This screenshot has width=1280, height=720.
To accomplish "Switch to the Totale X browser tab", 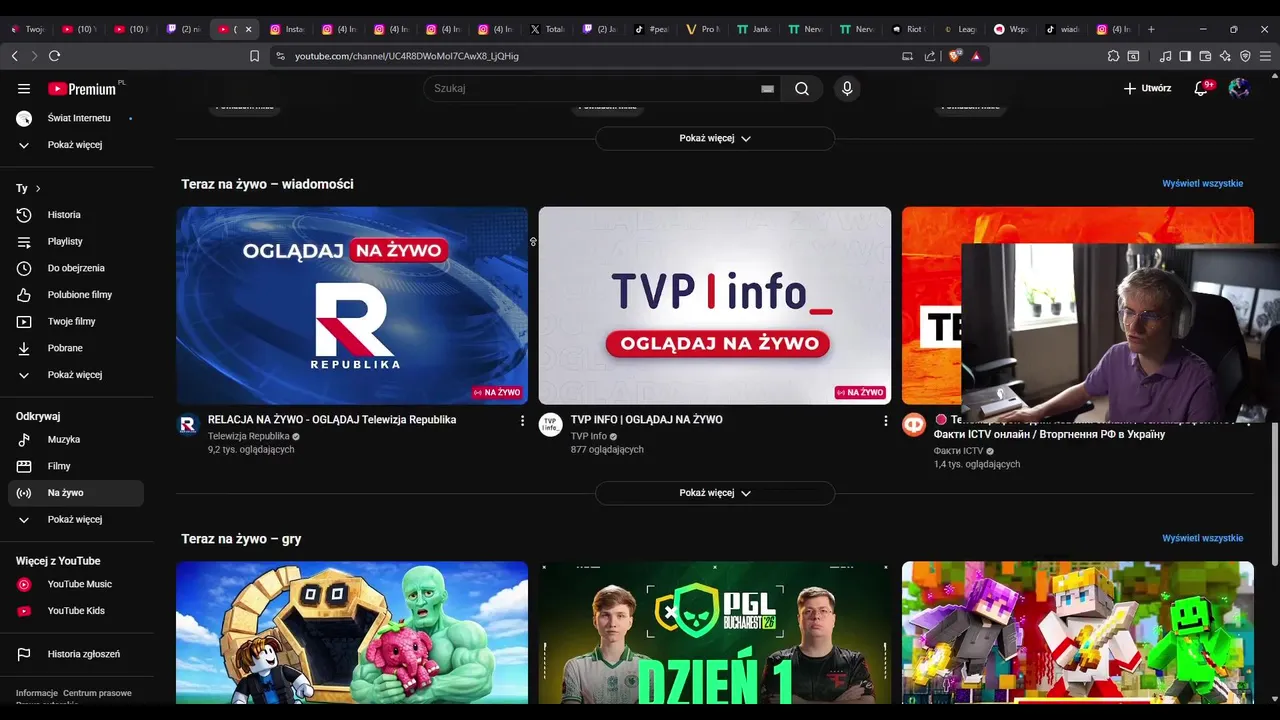I will pos(548,29).
